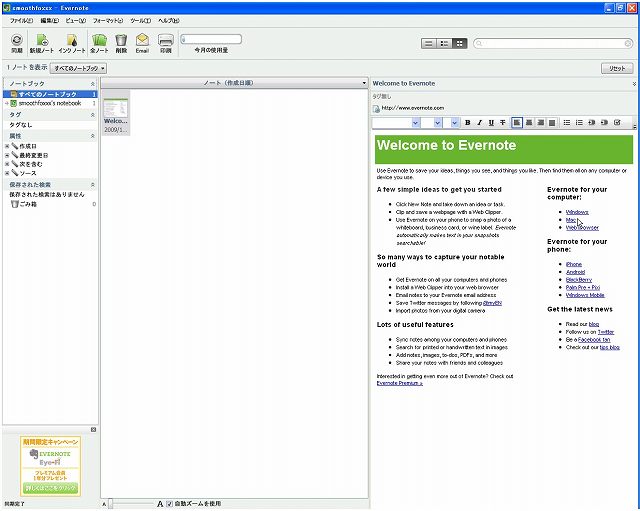The image size is (640, 511).
Task: Select smoothfoxxx's notebook in sidebar
Action: (50, 103)
